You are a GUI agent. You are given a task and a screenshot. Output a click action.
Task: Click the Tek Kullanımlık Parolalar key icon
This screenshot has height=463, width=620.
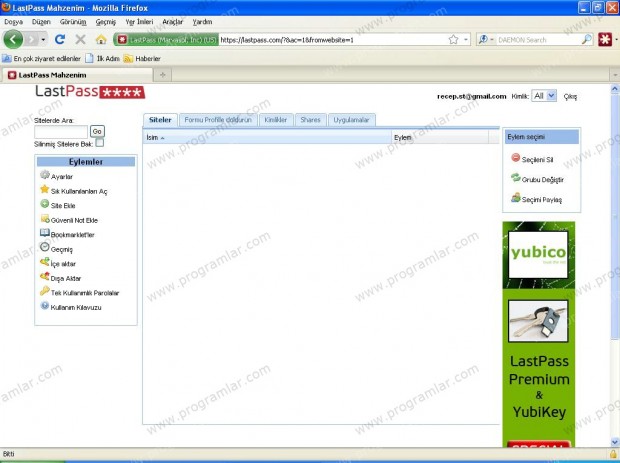(x=45, y=291)
